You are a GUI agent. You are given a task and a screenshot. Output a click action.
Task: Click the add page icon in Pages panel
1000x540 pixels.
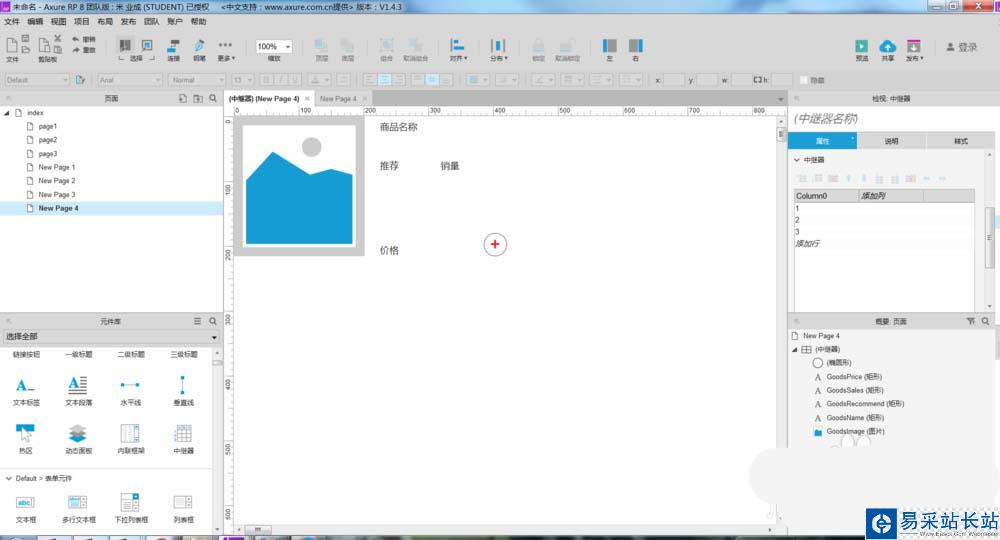click(x=182, y=98)
